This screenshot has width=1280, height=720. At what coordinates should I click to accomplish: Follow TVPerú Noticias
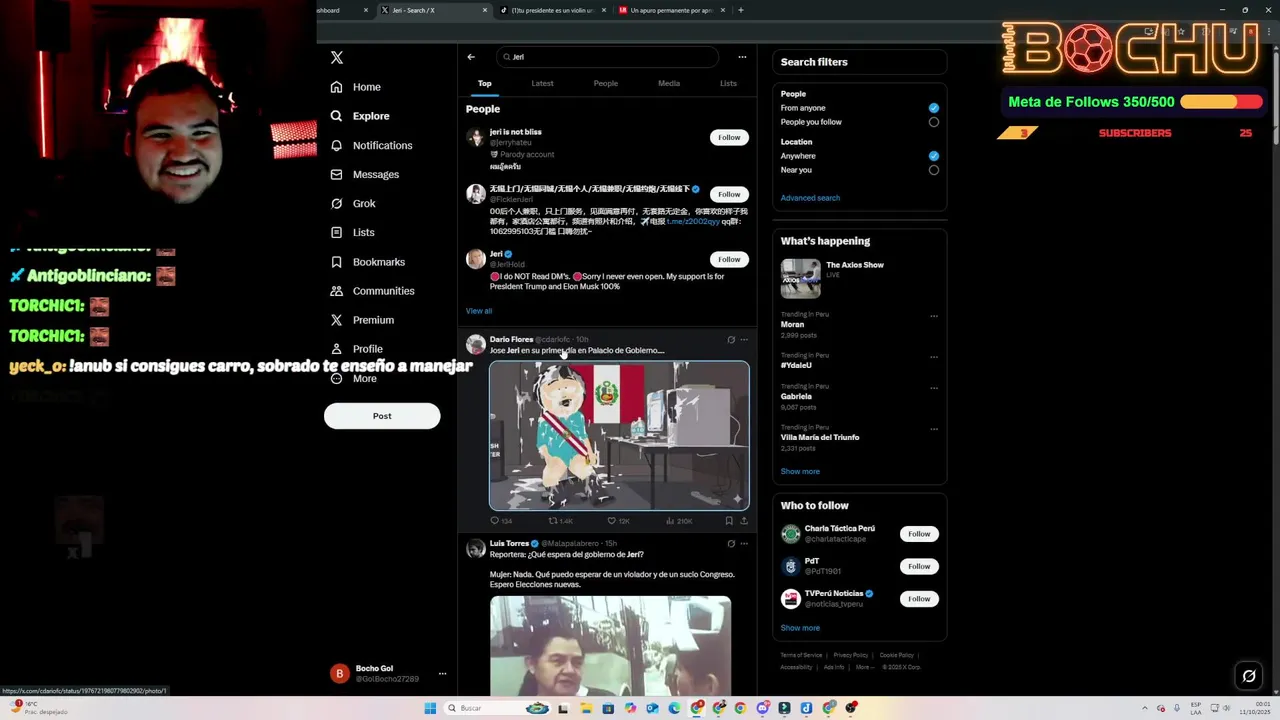point(919,599)
